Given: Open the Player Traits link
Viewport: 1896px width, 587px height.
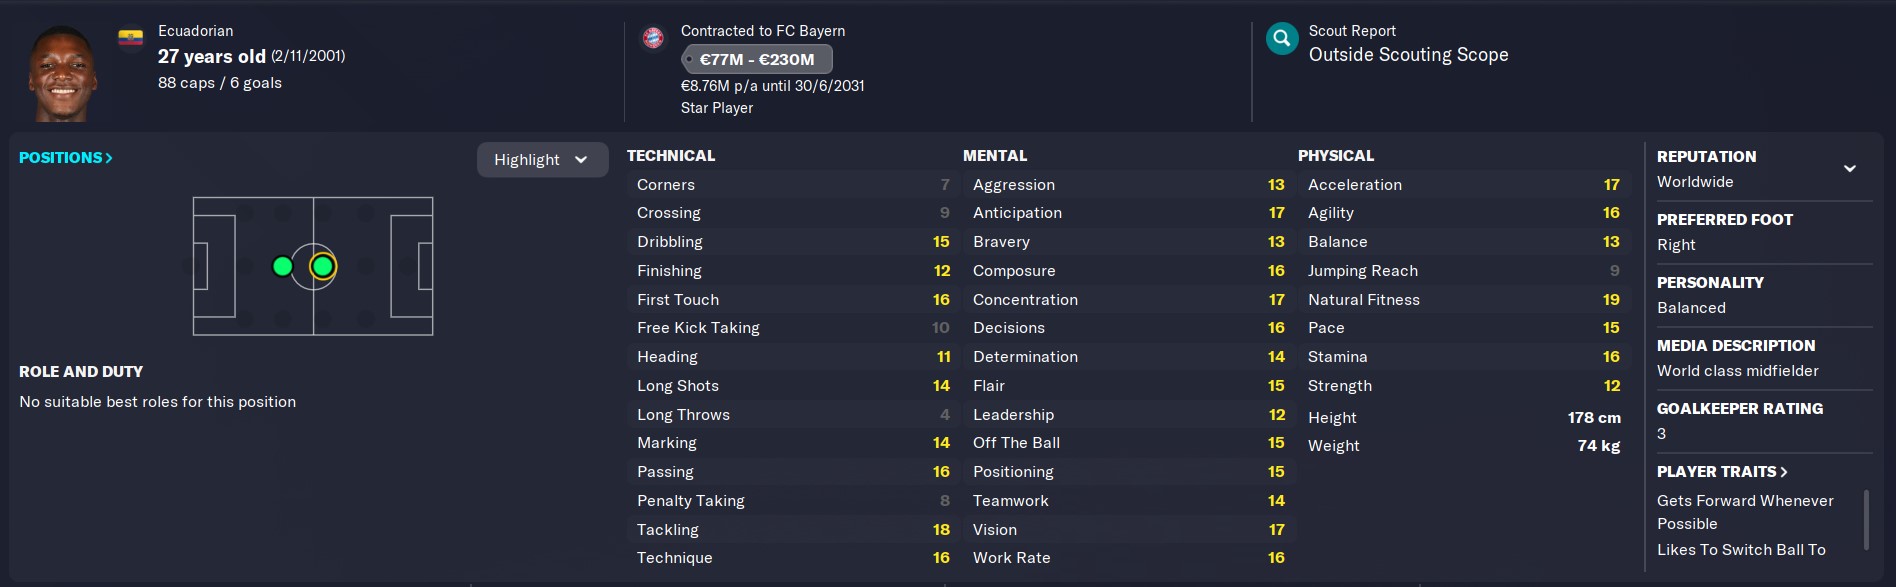Looking at the screenshot, I should (1722, 472).
